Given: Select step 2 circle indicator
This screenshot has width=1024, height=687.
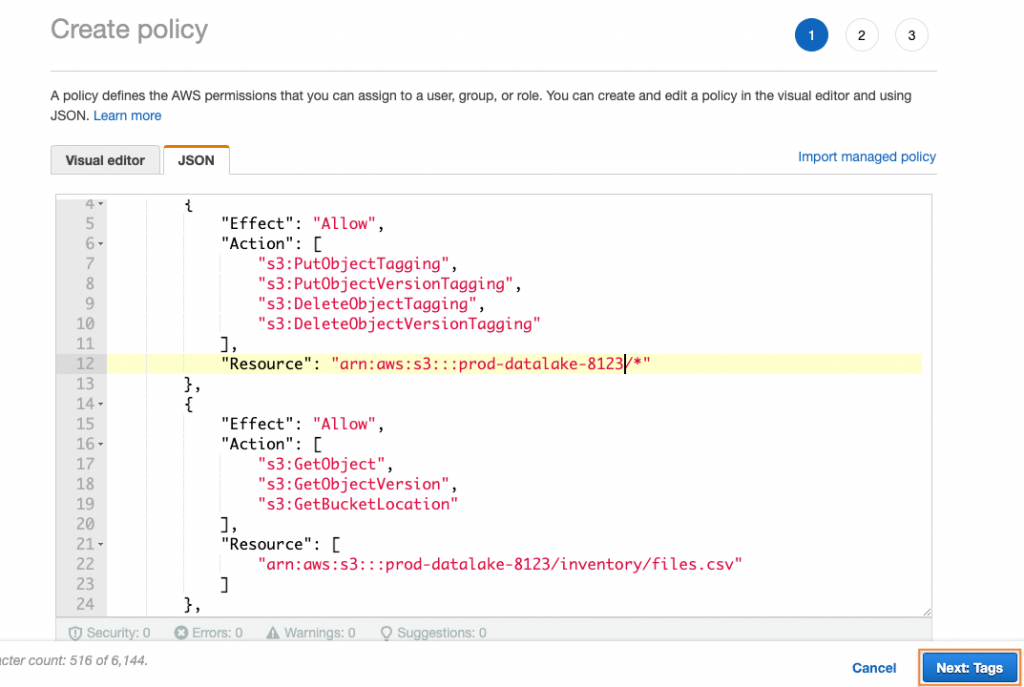Looking at the screenshot, I should click(861, 35).
